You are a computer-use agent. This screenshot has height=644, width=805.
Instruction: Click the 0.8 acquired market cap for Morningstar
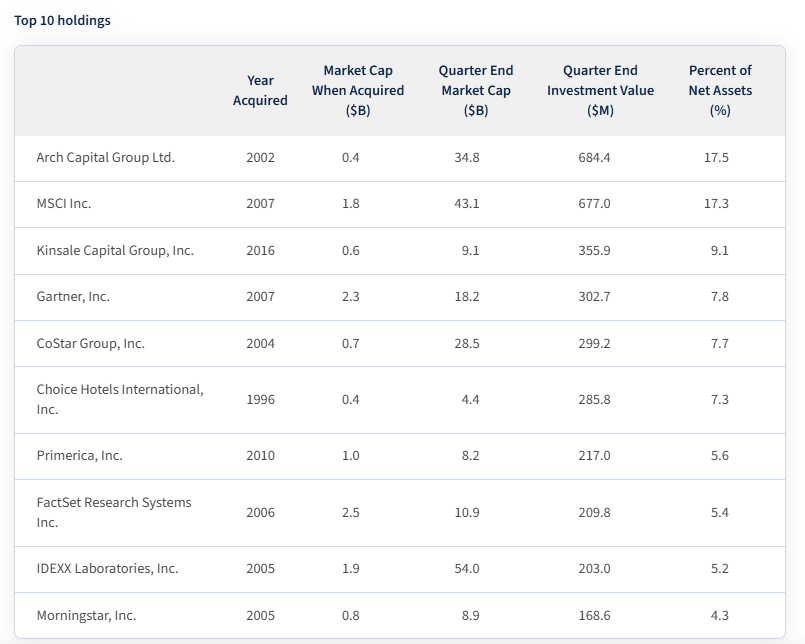pyautogui.click(x=351, y=615)
